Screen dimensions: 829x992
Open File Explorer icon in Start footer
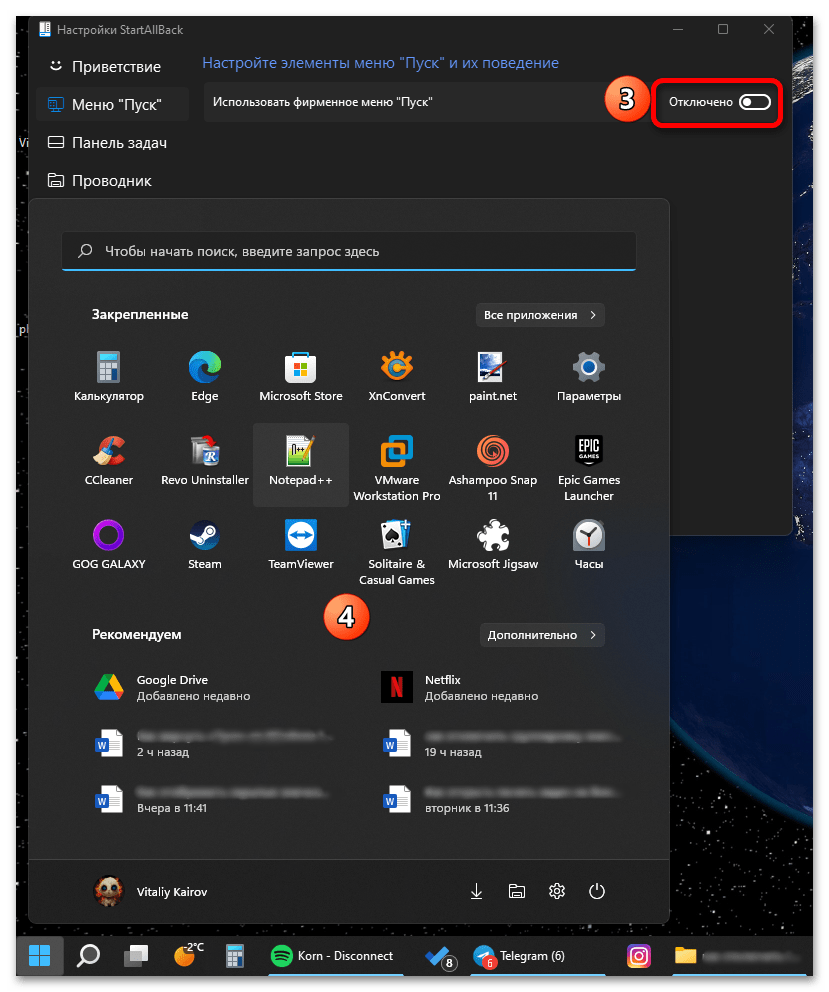pyautogui.click(x=516, y=891)
